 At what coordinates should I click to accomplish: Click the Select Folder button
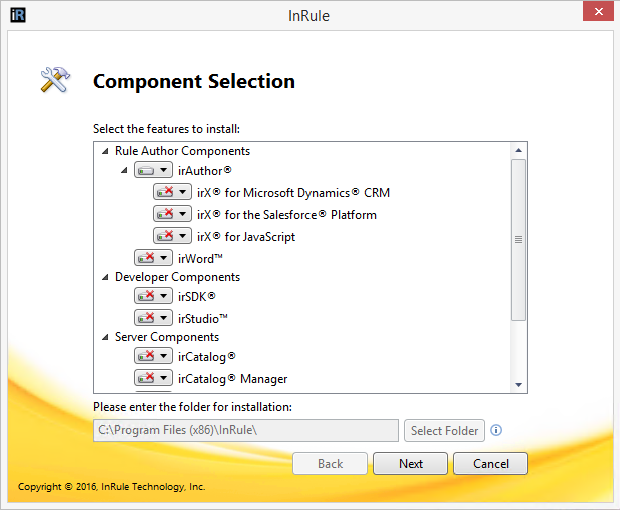pos(444,431)
